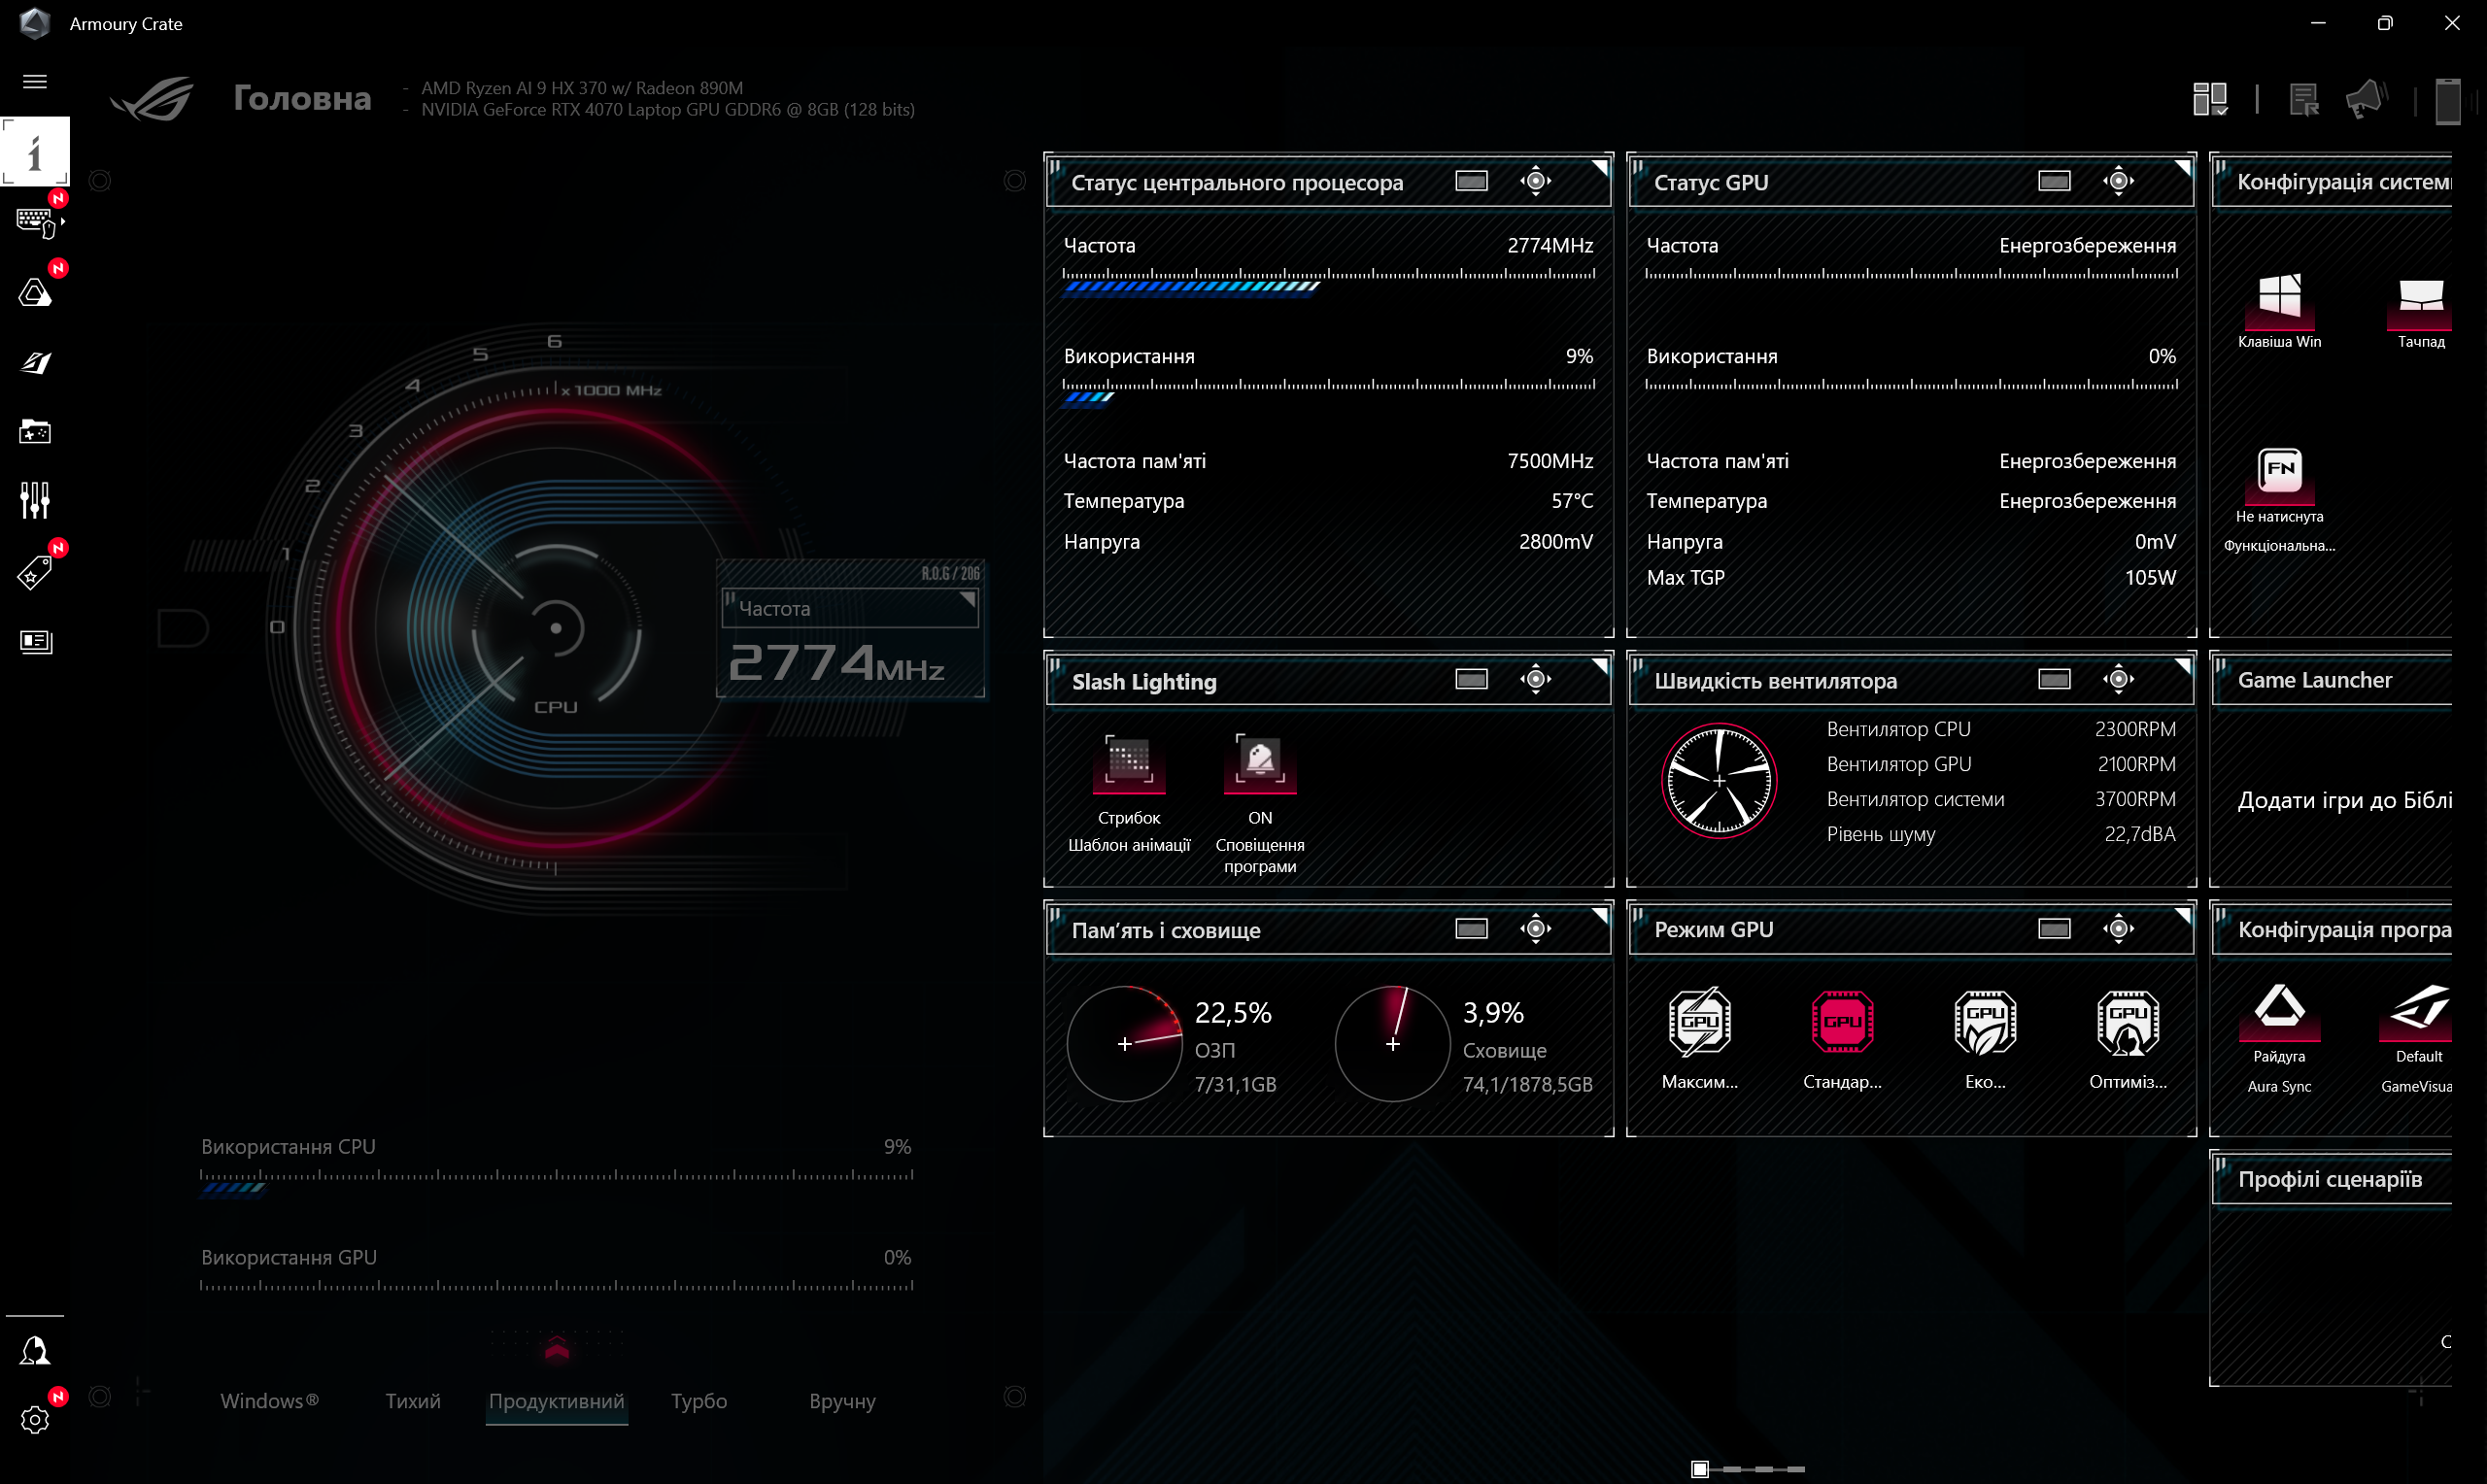Open the hamburger navigation menu
The height and width of the screenshot is (1484, 2487).
click(36, 80)
